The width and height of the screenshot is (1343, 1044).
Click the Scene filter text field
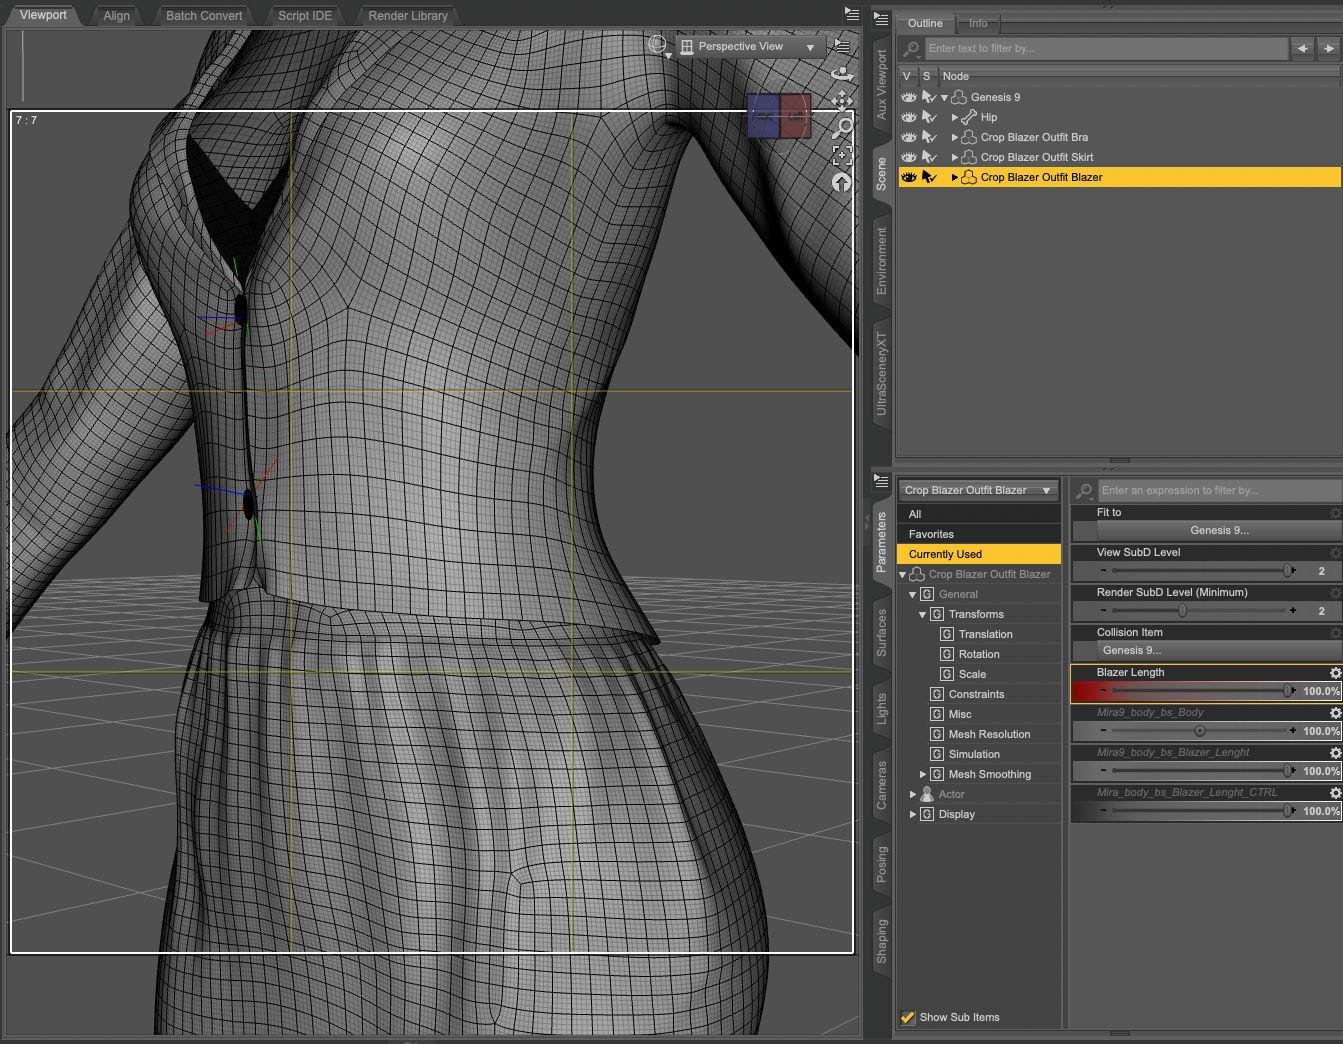point(1105,48)
